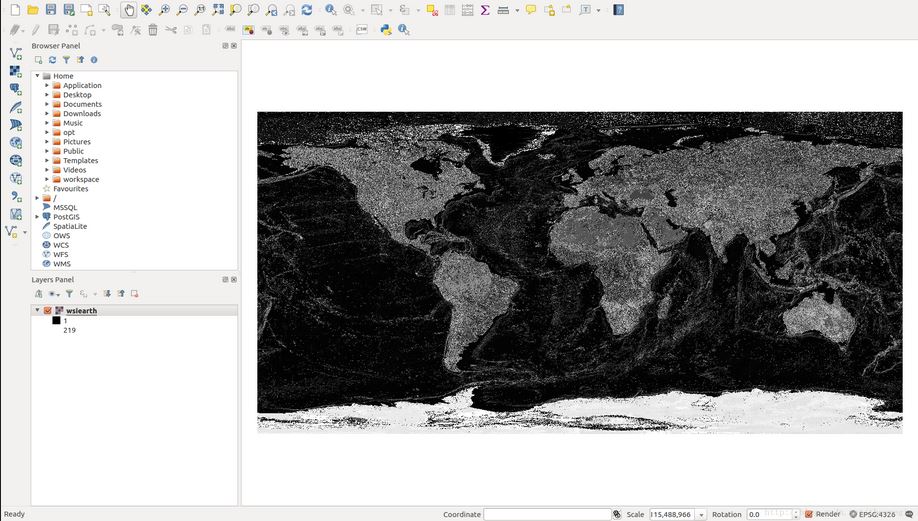Open the Measure tool dropdown arrow
The height and width of the screenshot is (521, 918).
[x=517, y=10]
